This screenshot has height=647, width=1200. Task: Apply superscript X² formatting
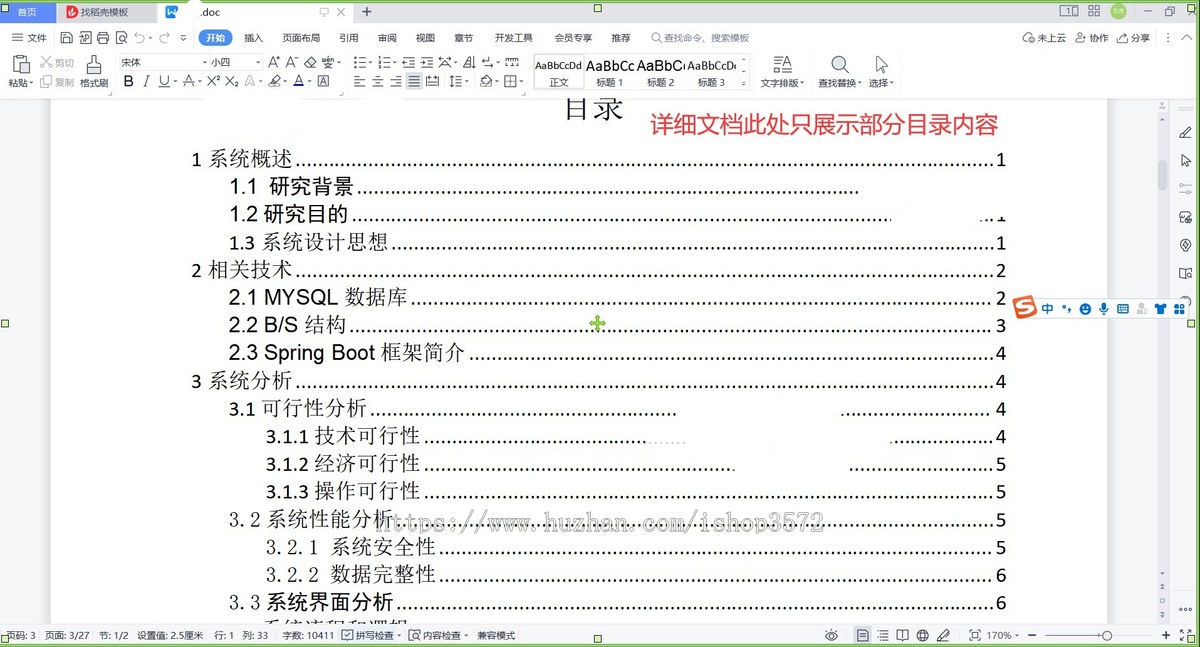[213, 82]
